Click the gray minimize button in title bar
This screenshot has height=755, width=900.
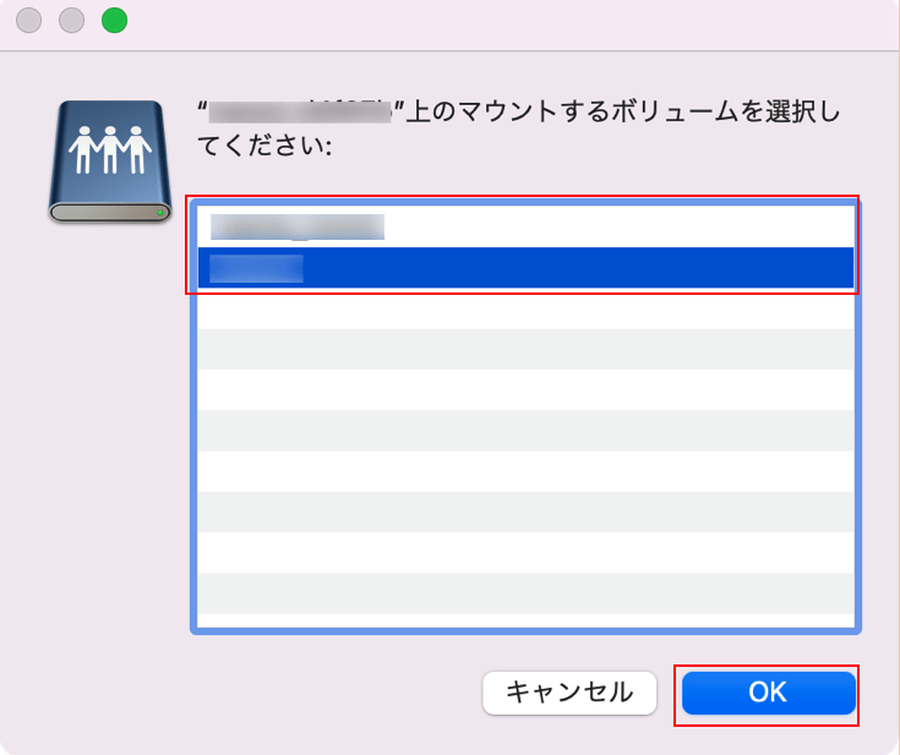(x=72, y=20)
